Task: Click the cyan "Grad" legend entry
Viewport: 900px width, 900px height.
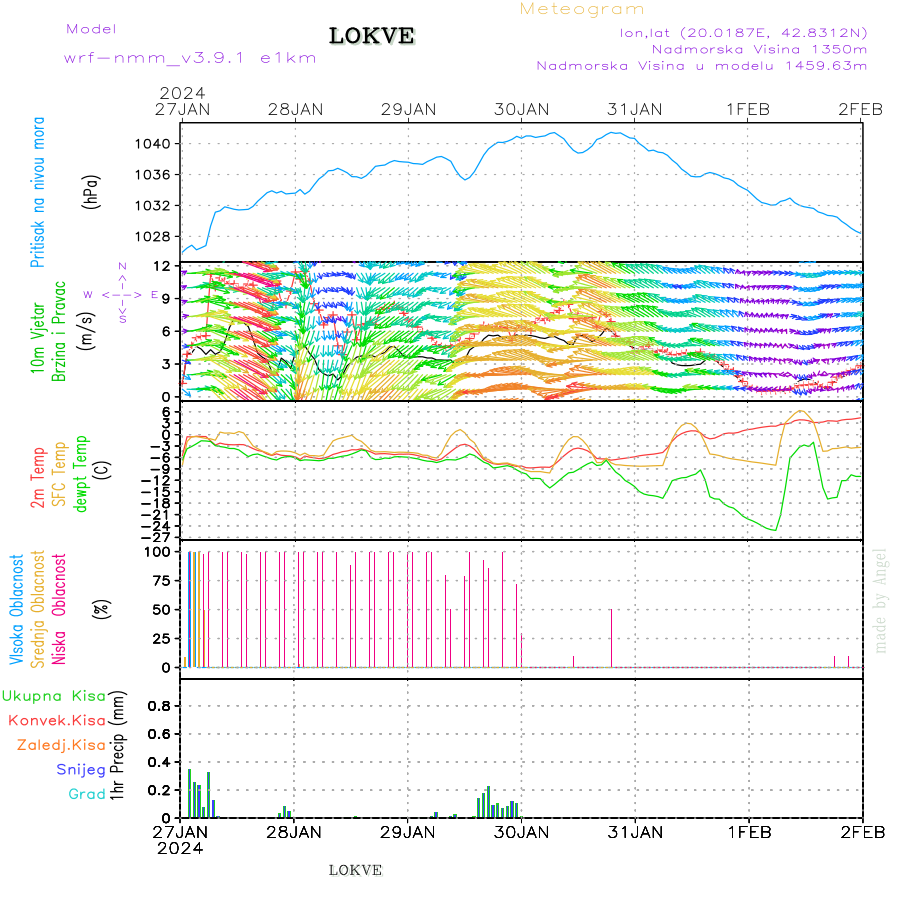Action: point(87,794)
